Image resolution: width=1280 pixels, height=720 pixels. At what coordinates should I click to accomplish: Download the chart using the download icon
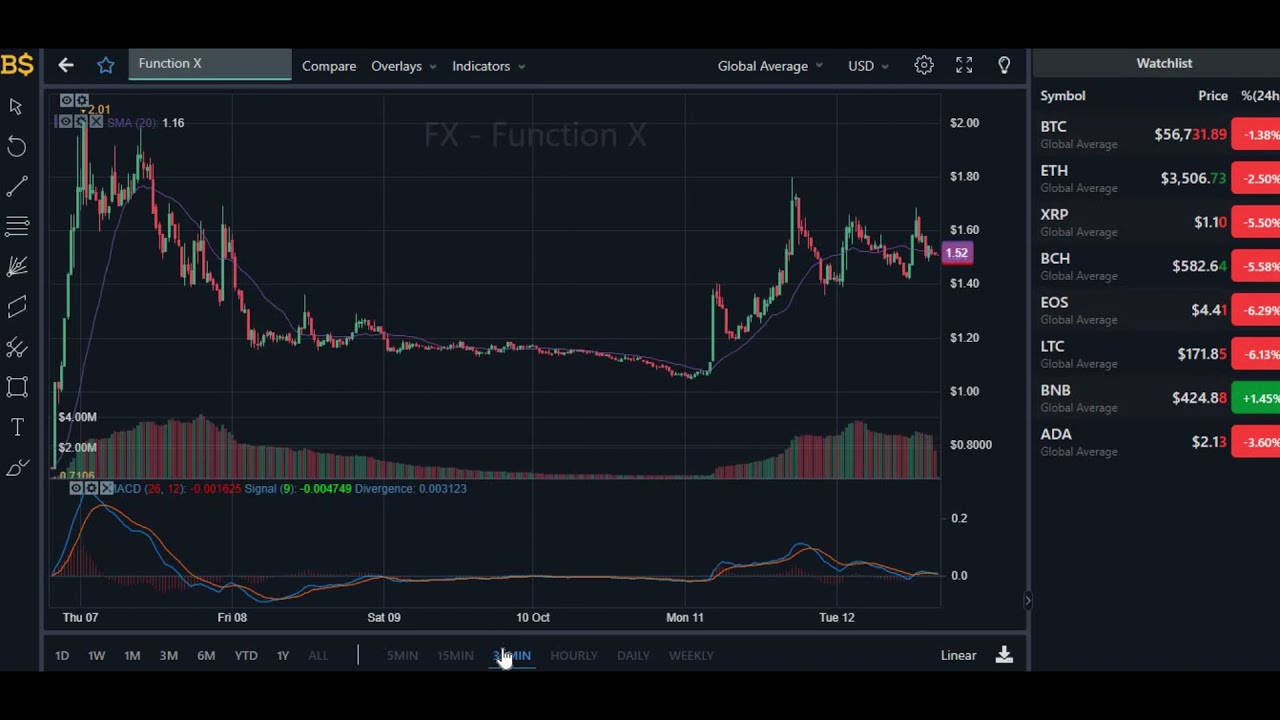[x=1004, y=655]
